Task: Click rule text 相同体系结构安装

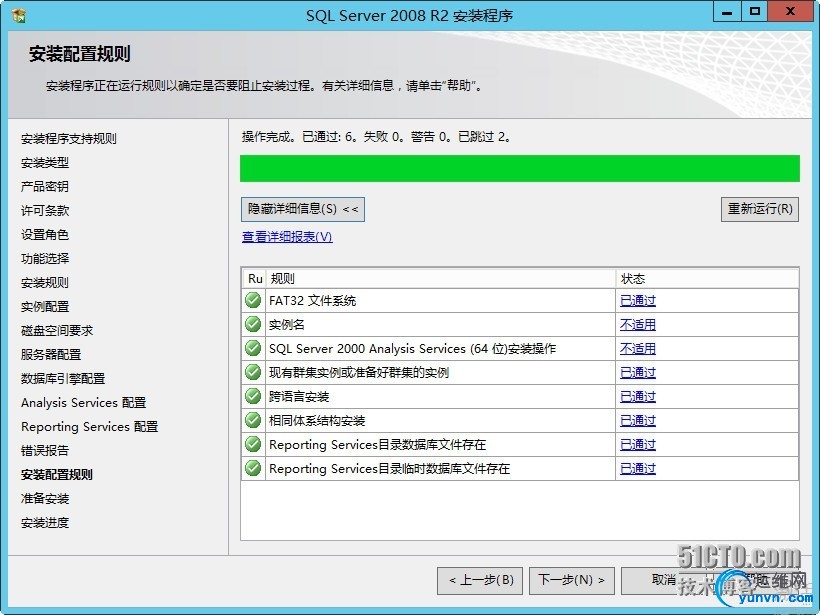Action: (x=317, y=421)
